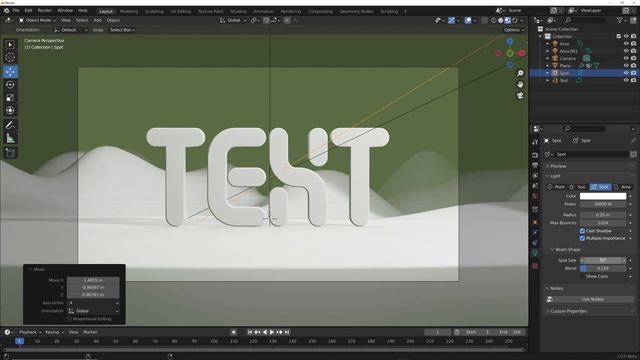Toggle camera view with camera icon
The width and height of the screenshot is (640, 360).
[x=520, y=96]
